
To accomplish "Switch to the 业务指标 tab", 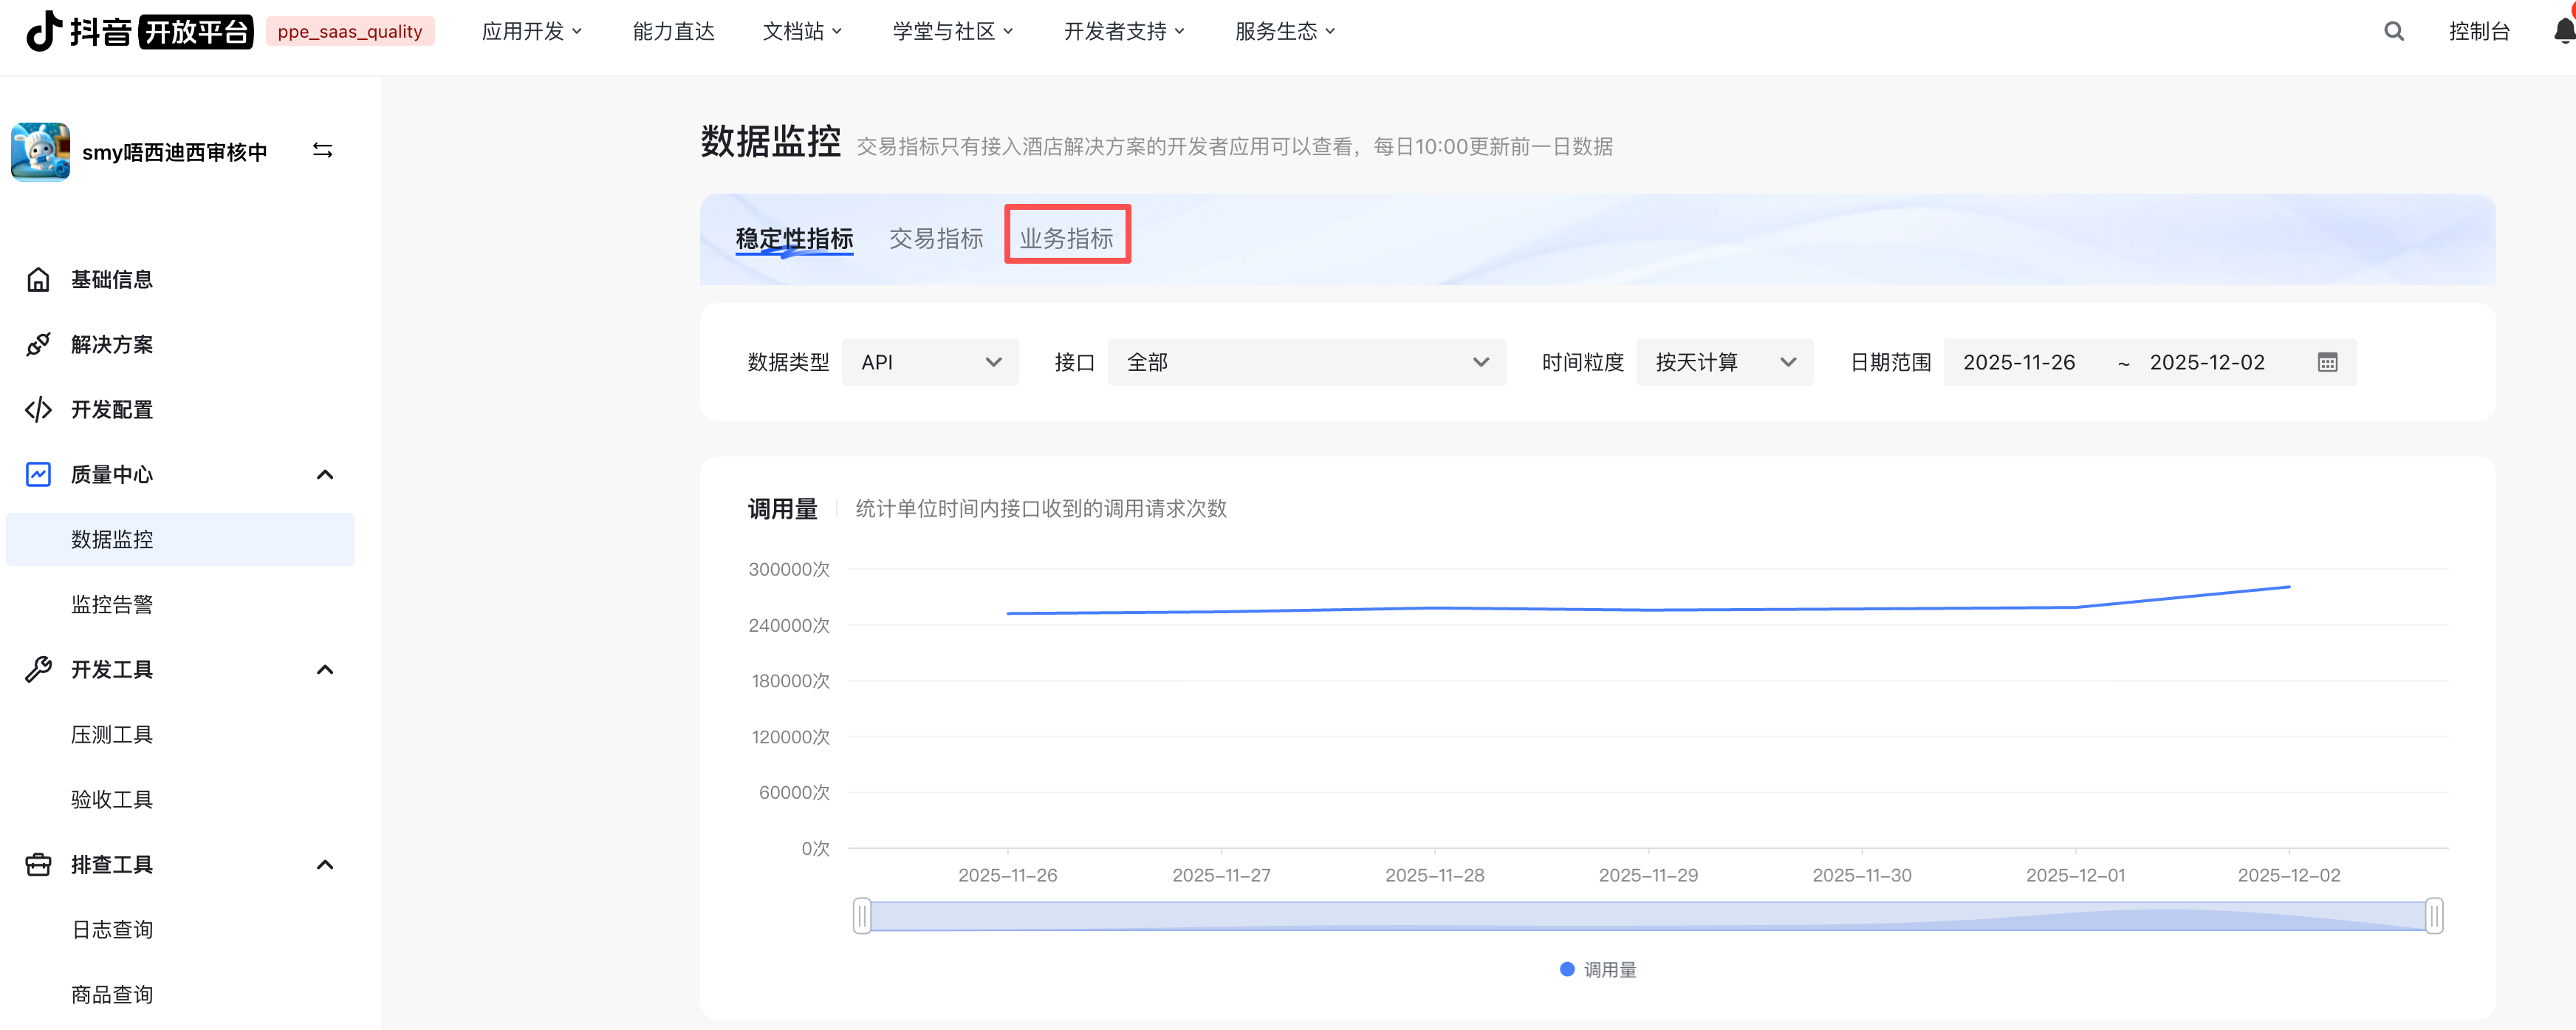I will [x=1066, y=238].
